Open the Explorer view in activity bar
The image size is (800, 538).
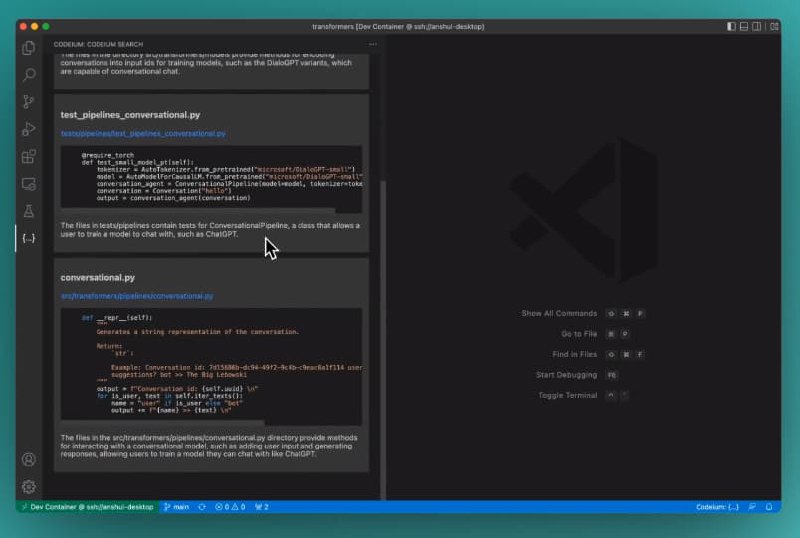pos(29,47)
